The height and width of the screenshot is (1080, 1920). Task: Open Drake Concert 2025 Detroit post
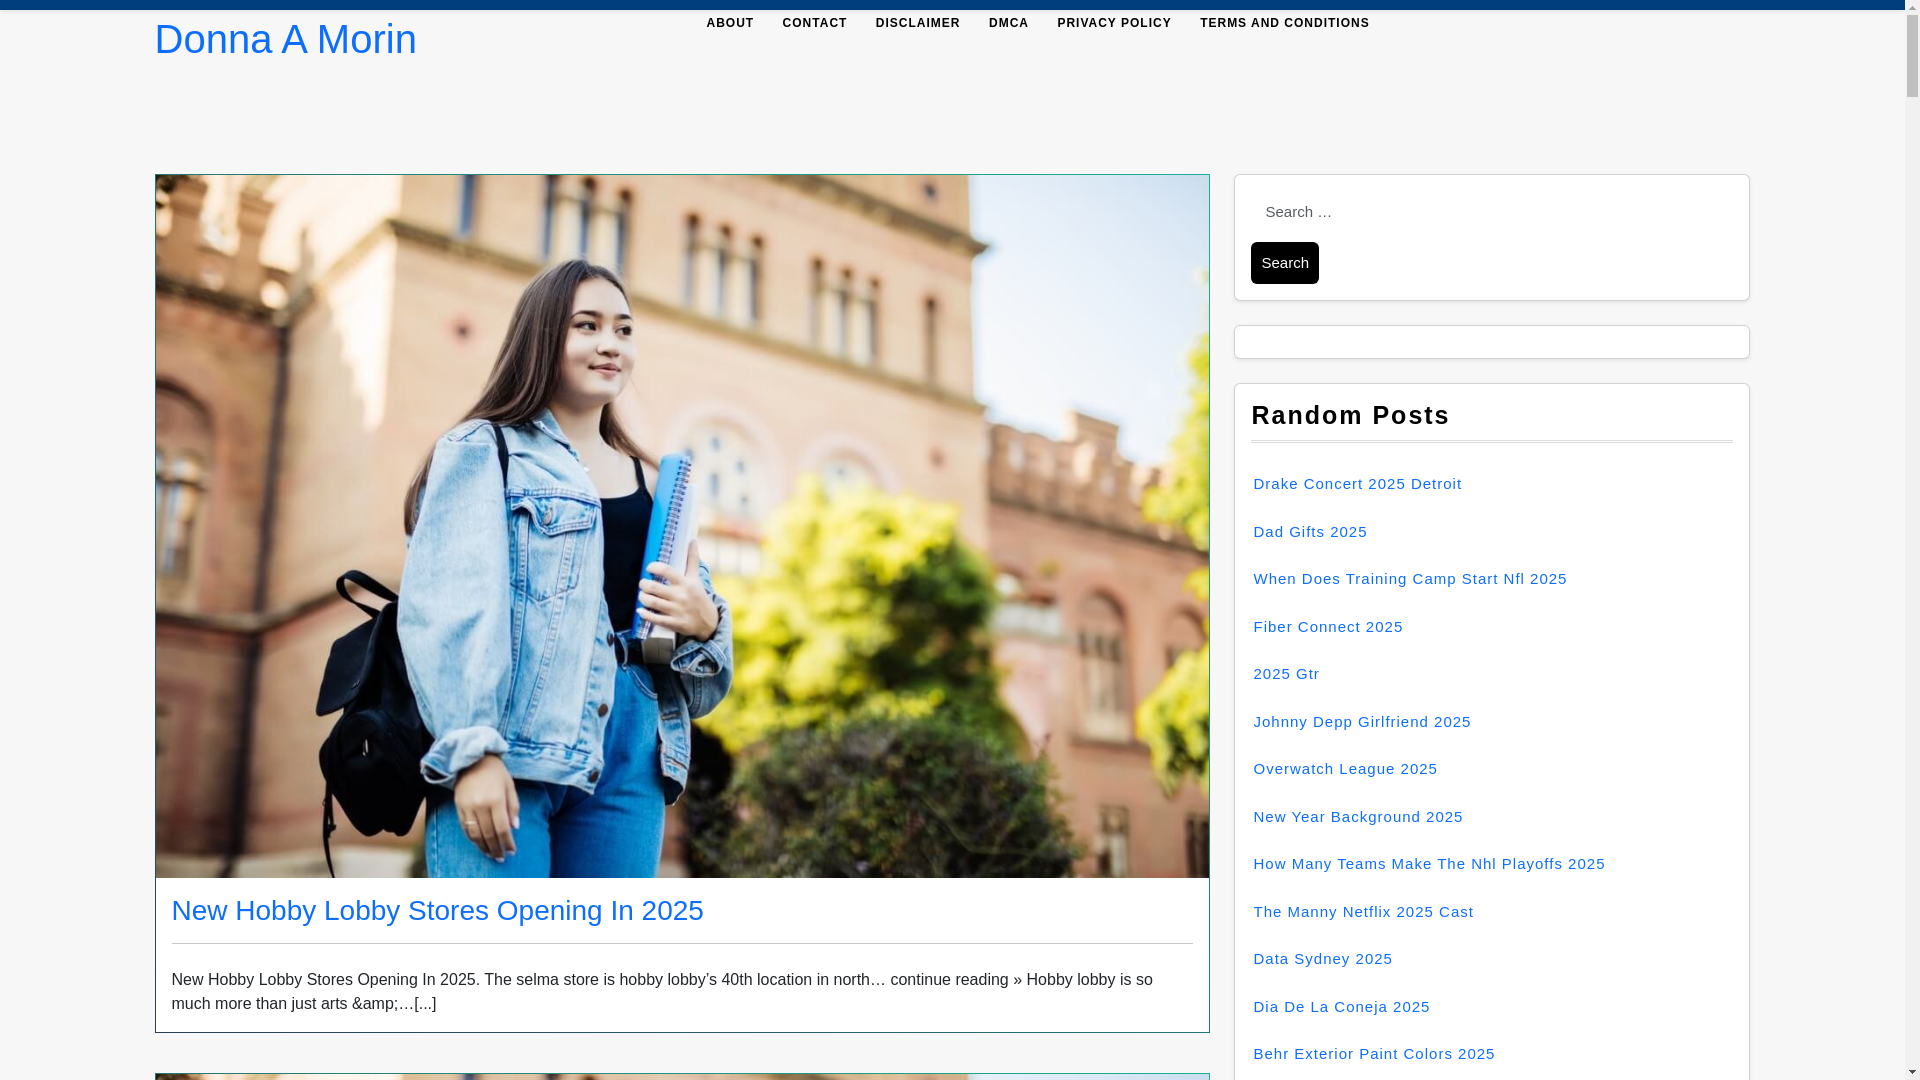[x=1357, y=484]
